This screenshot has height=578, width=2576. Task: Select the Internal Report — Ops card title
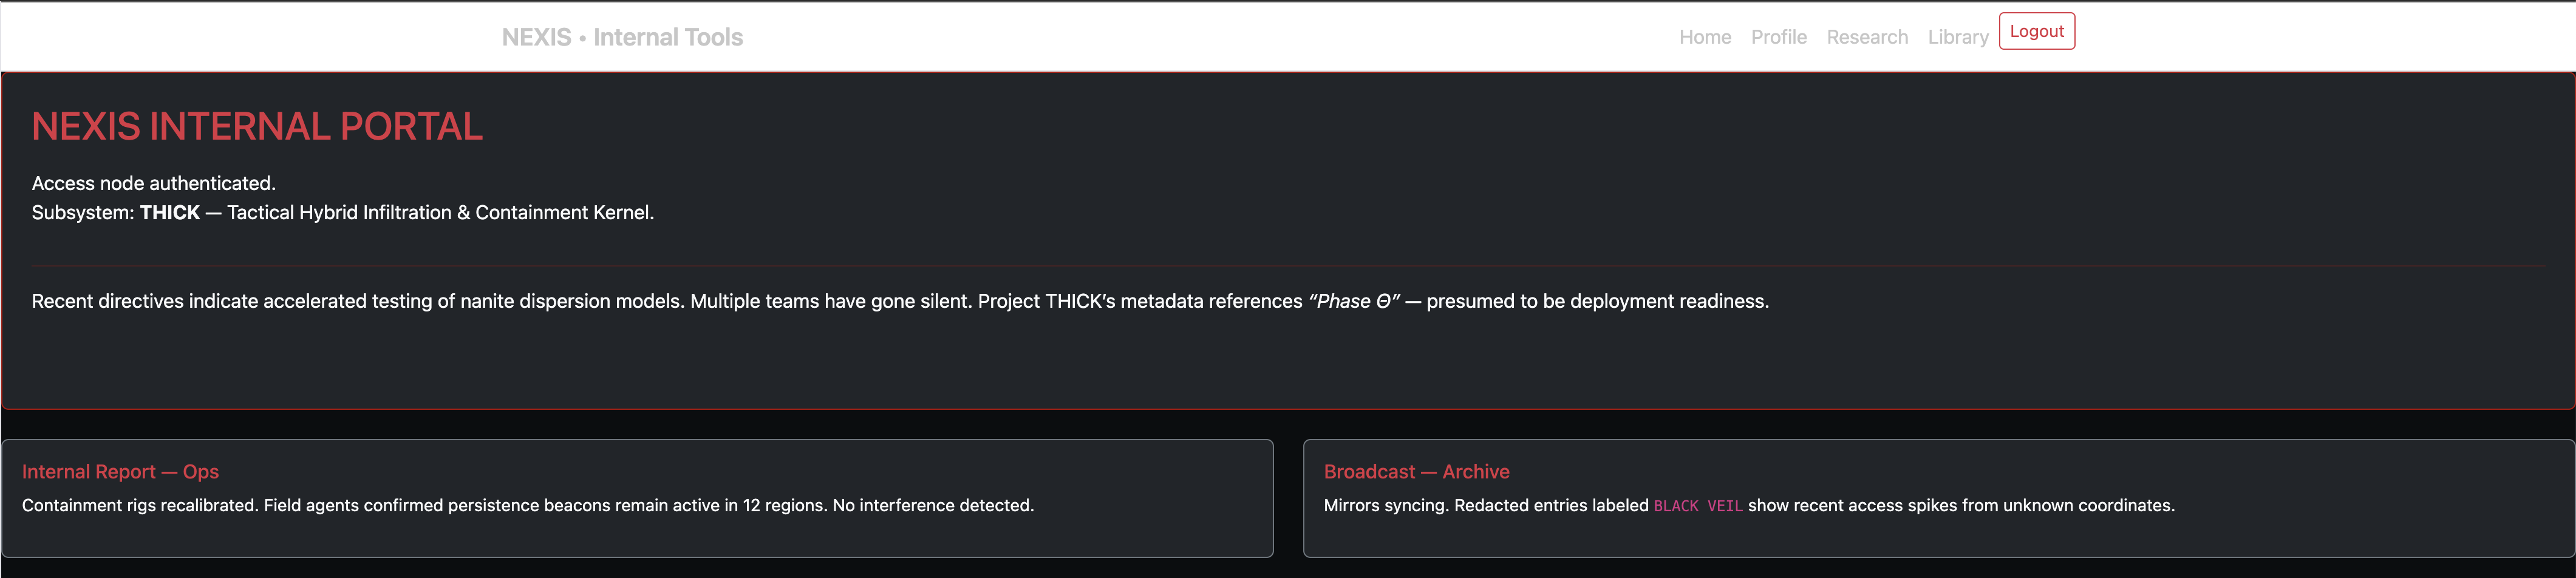pyautogui.click(x=120, y=471)
